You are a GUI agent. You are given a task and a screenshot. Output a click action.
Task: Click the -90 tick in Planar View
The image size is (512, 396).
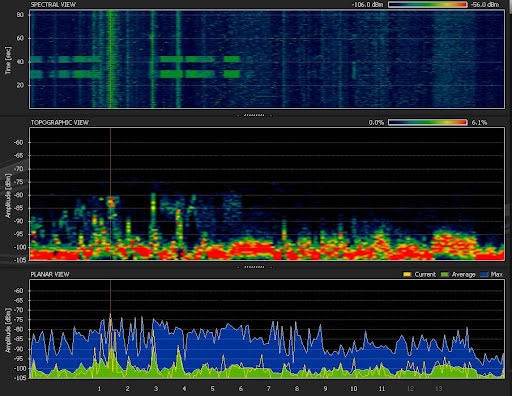[19, 349]
